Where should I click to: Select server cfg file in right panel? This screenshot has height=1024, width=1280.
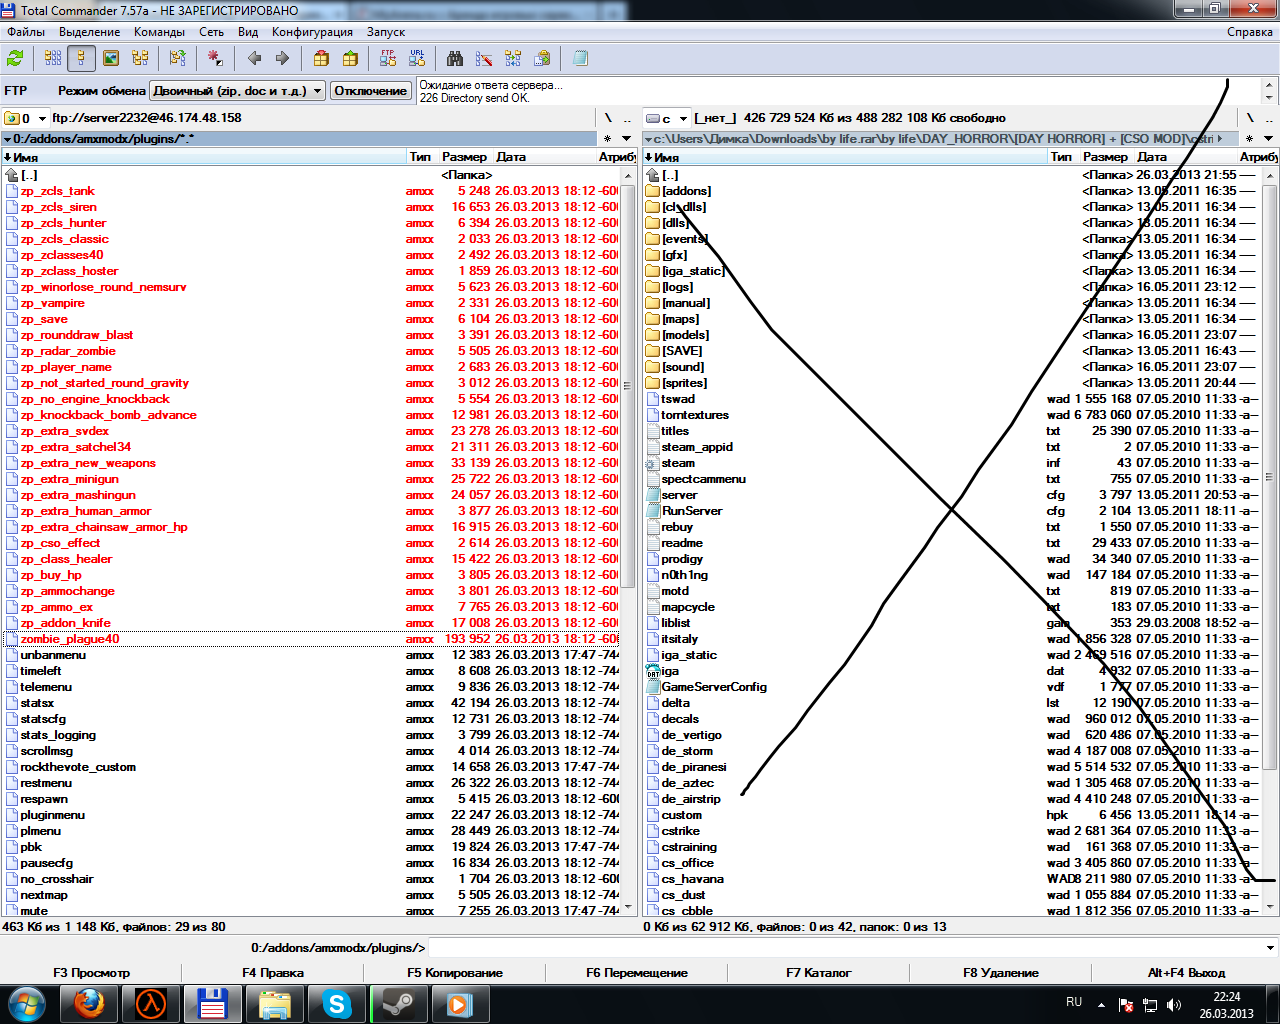point(951,495)
